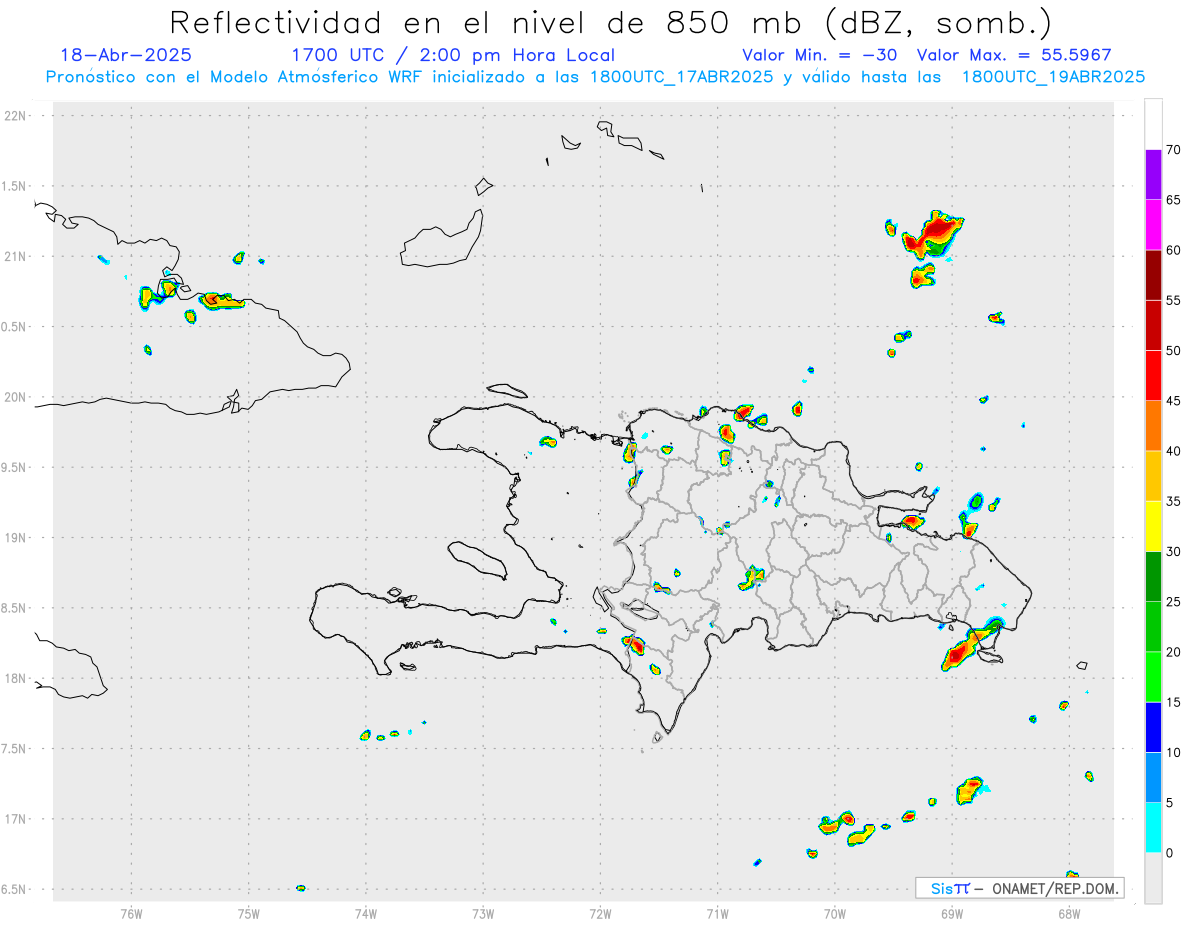Pick the dark green 25–30 dBZ color bar segment
1200x927 pixels.
tap(1153, 577)
